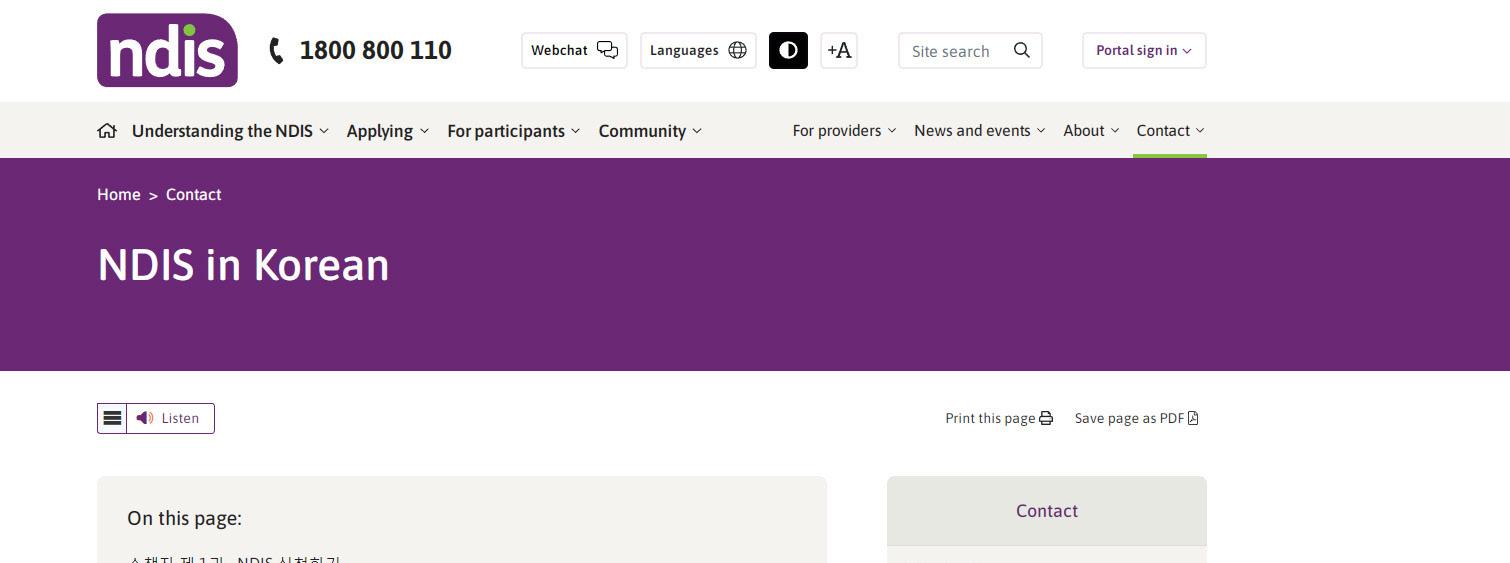The image size is (1510, 563).
Task: Expand For providers menu
Action: coord(845,131)
